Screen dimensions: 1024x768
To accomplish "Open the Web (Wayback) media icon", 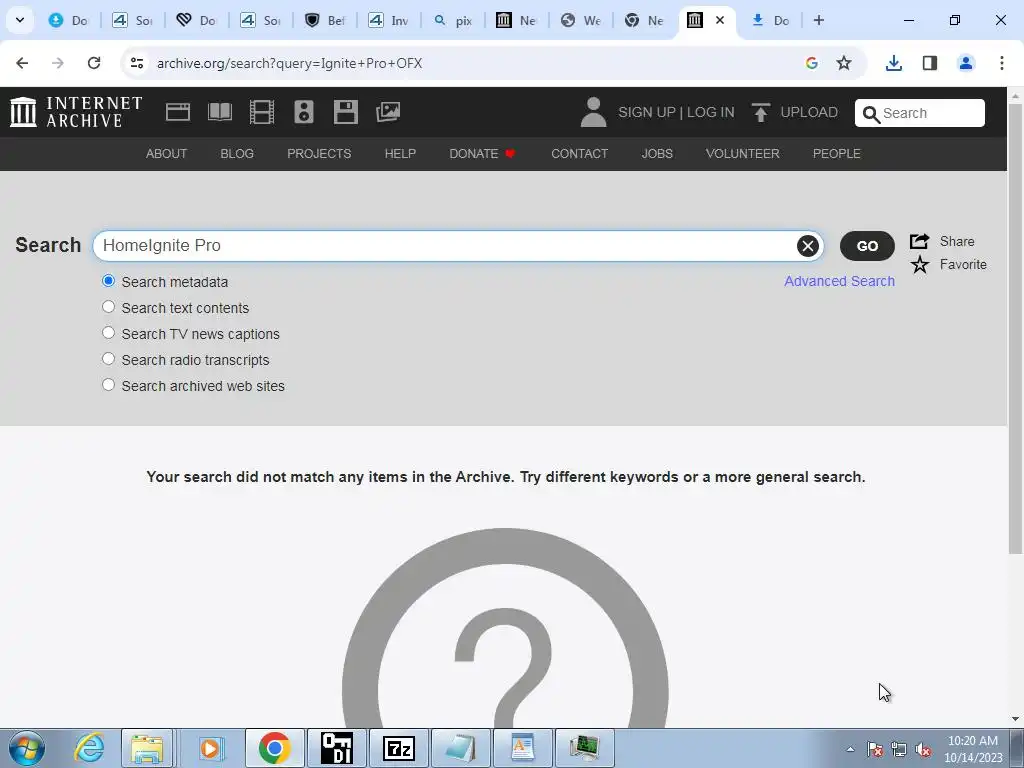I will point(178,112).
